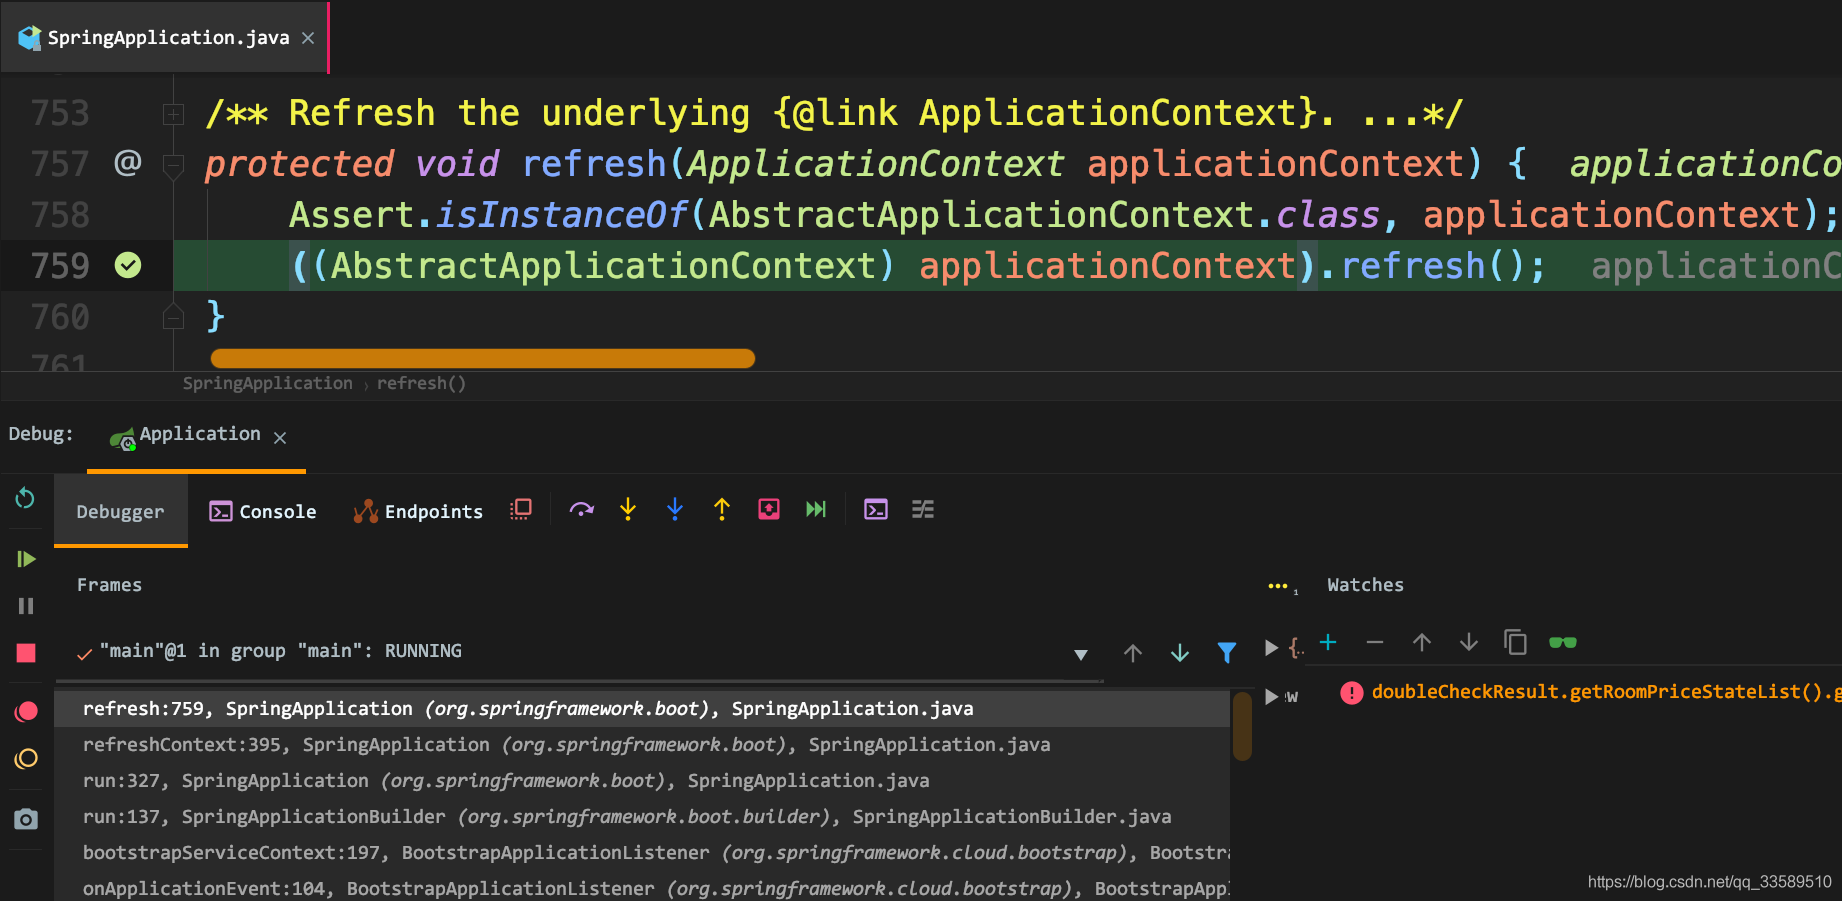Toggle the Mute Breakpoints icon

(x=26, y=759)
